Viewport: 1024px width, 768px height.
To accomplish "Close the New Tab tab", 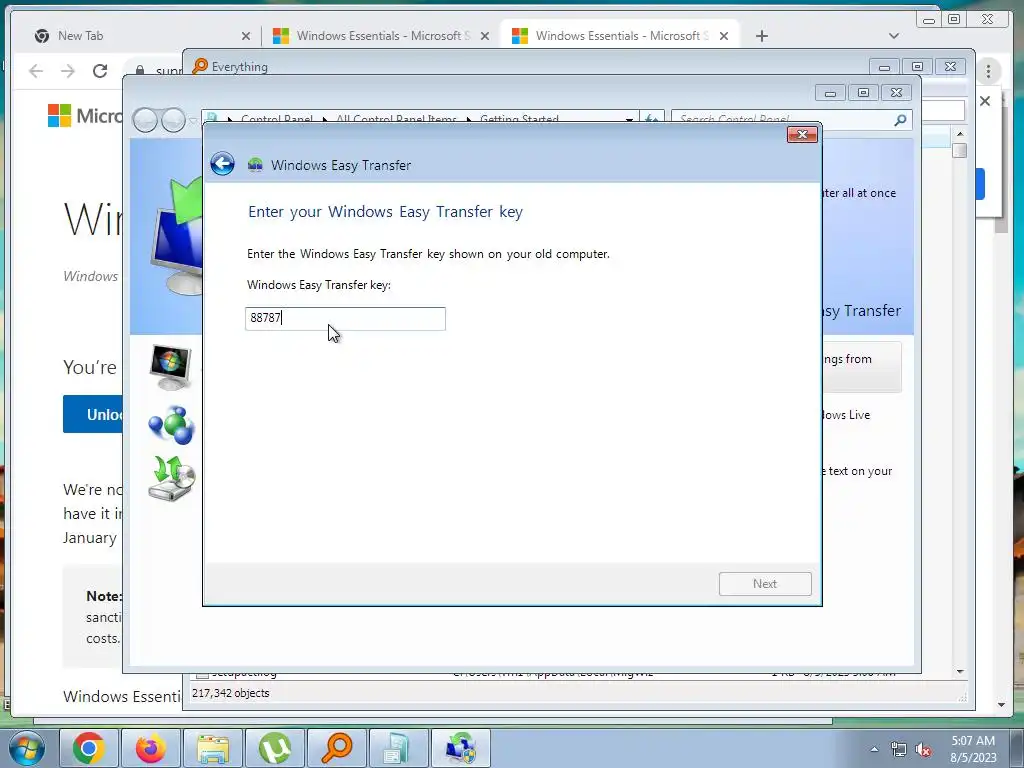I will 246,37.
